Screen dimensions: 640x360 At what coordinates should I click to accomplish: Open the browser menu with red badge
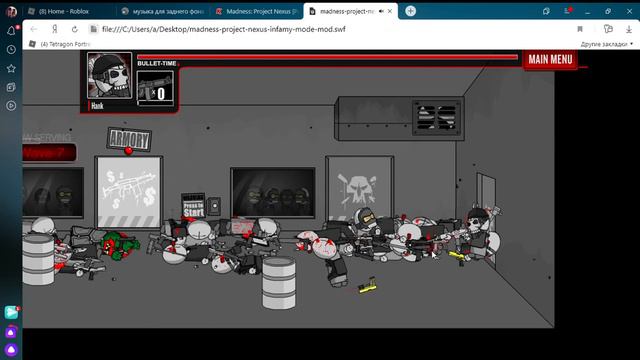[568, 11]
